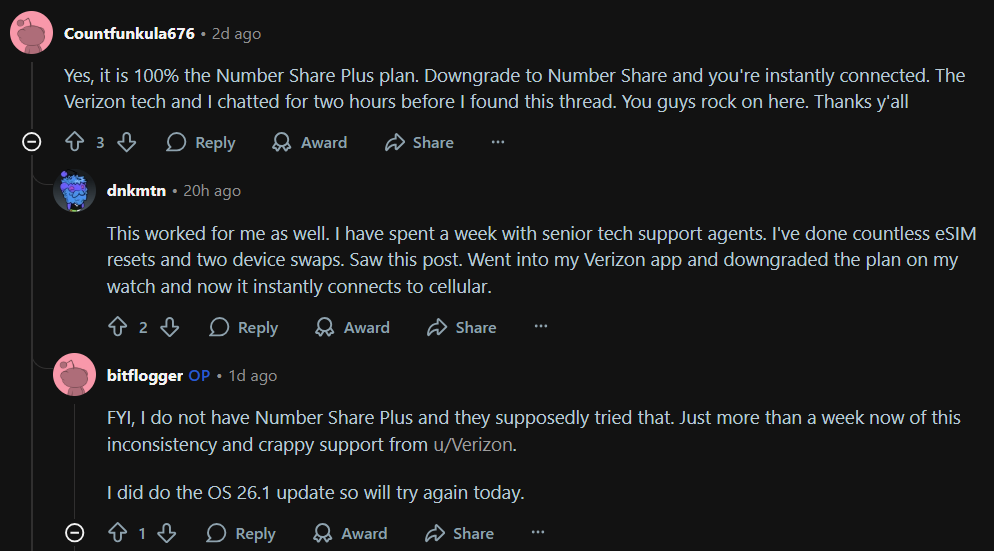
Task: Open Countfunkula676's profile via username
Action: pos(129,33)
